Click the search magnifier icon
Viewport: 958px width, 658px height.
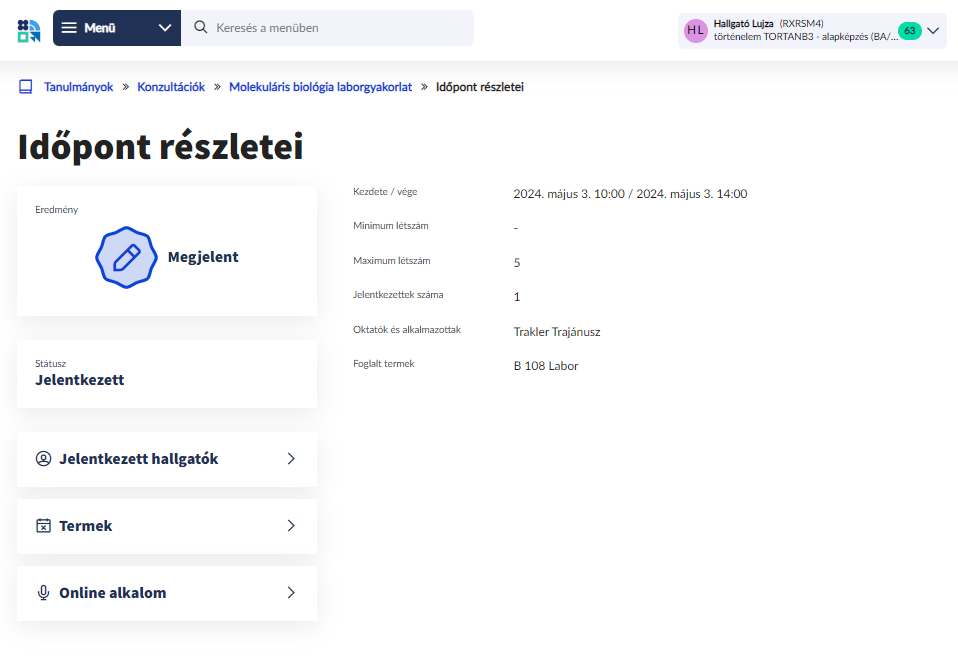tap(200, 28)
